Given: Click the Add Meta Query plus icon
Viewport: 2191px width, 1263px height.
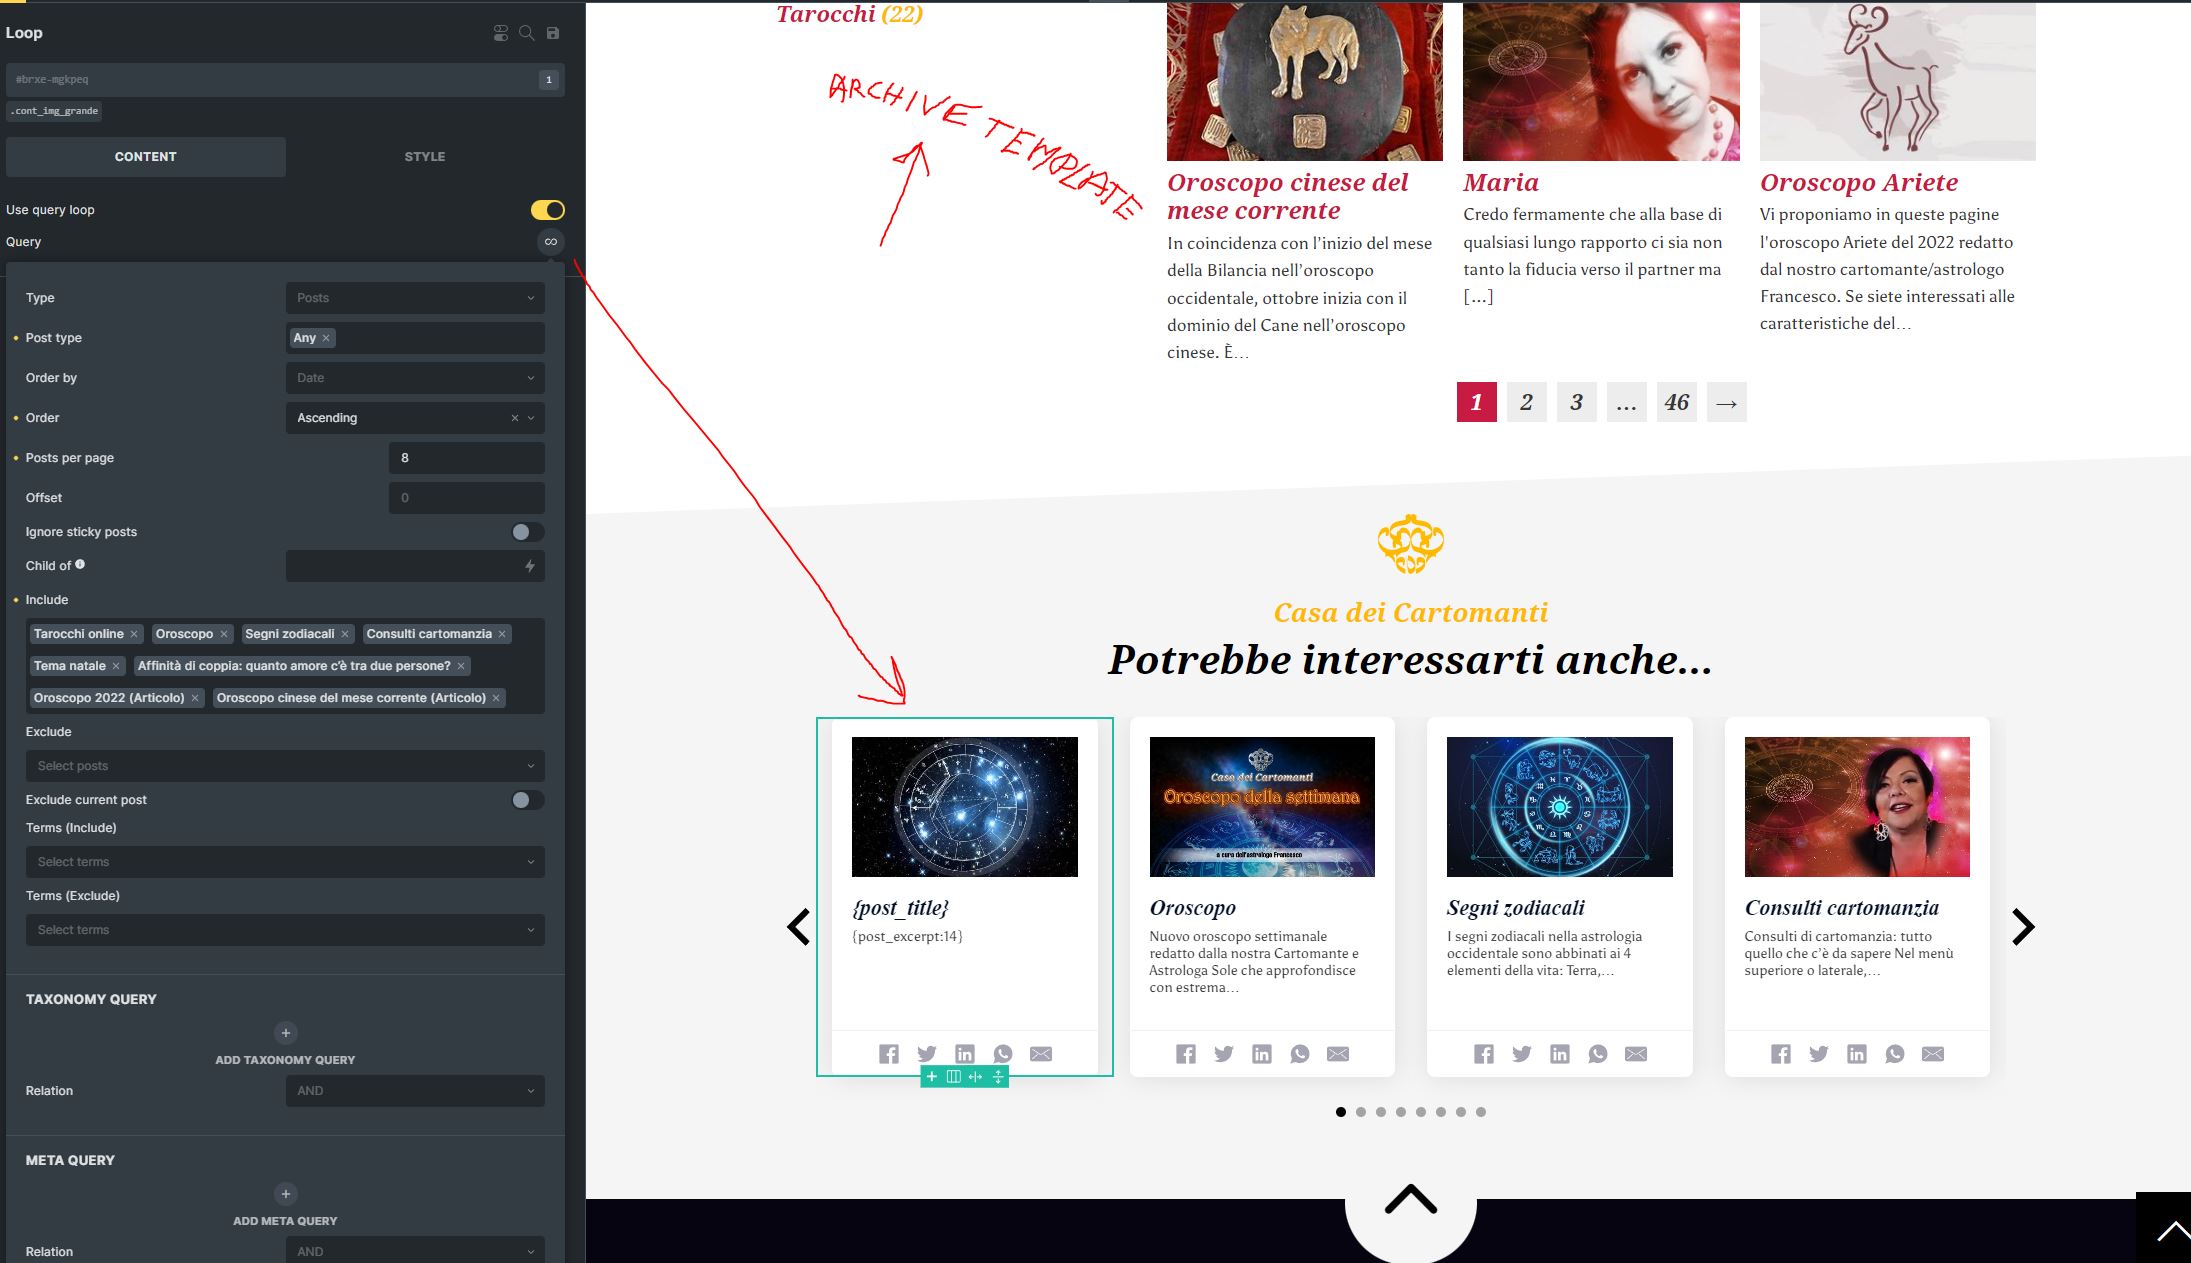Looking at the screenshot, I should coord(285,1194).
